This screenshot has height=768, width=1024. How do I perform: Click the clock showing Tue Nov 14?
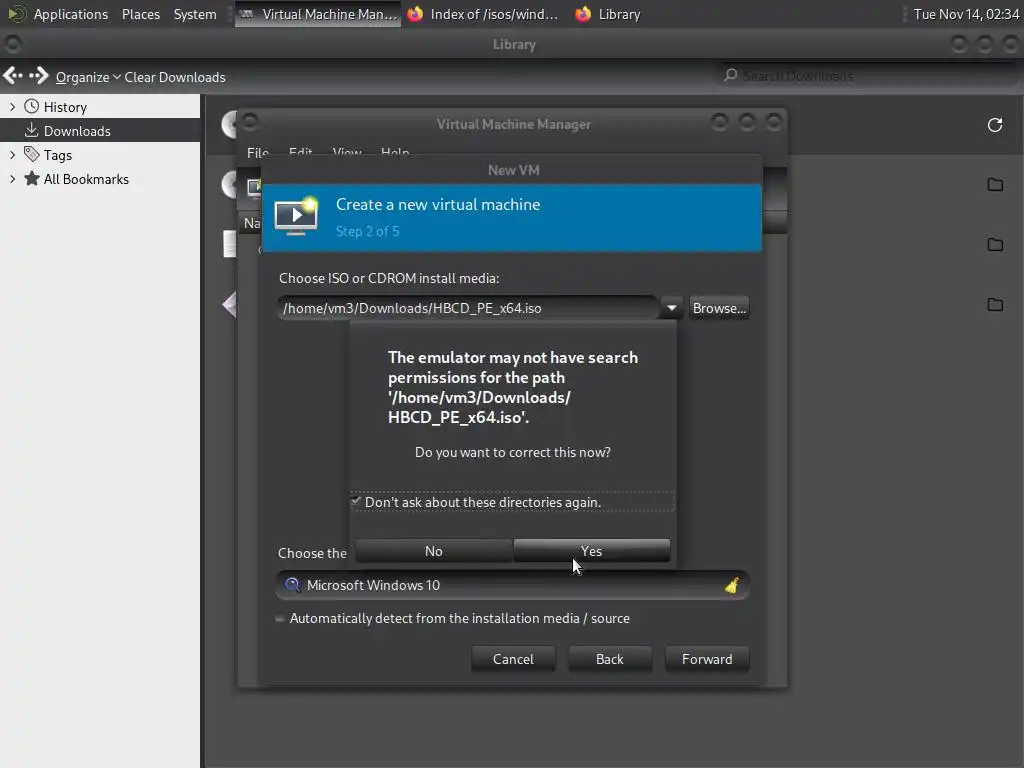coord(966,14)
